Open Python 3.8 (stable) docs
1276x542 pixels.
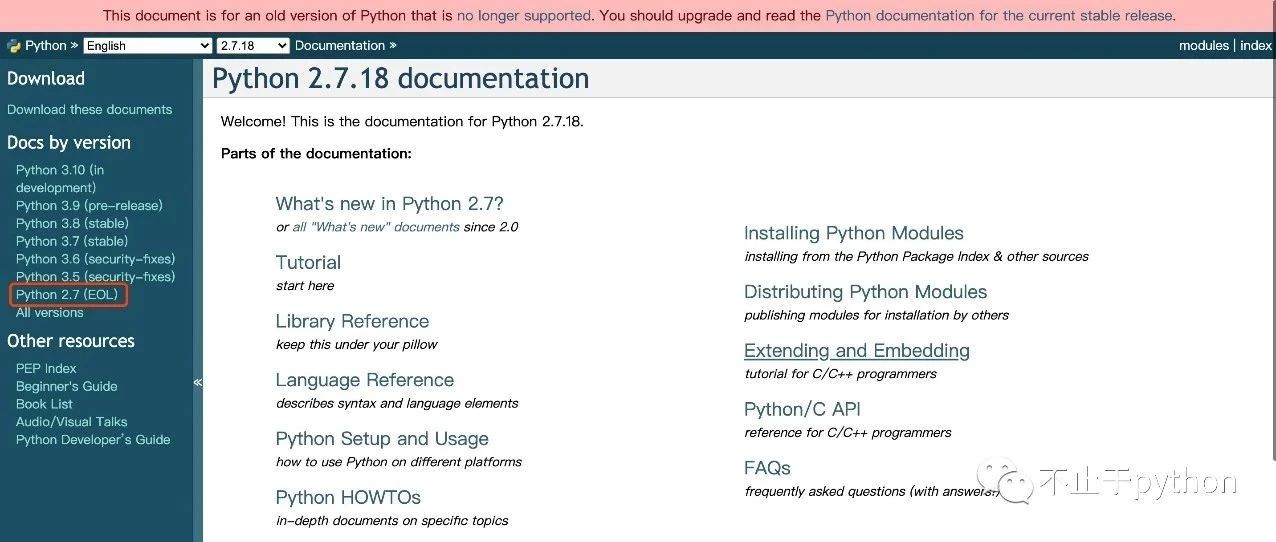[x=72, y=224]
